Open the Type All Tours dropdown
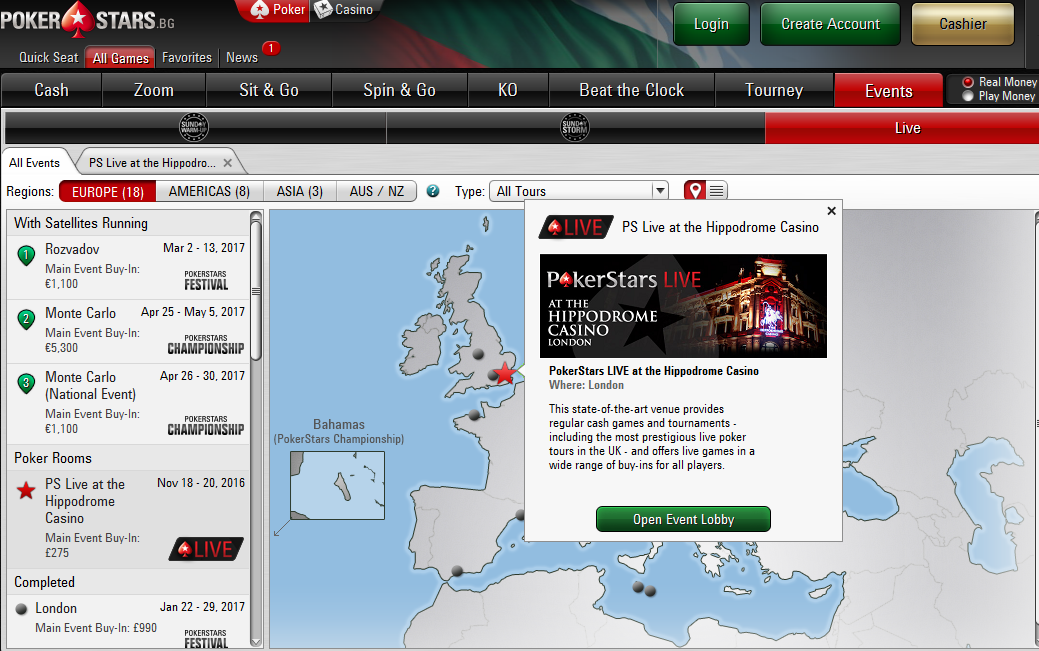Screen dimensions: 1039x651 pos(578,191)
